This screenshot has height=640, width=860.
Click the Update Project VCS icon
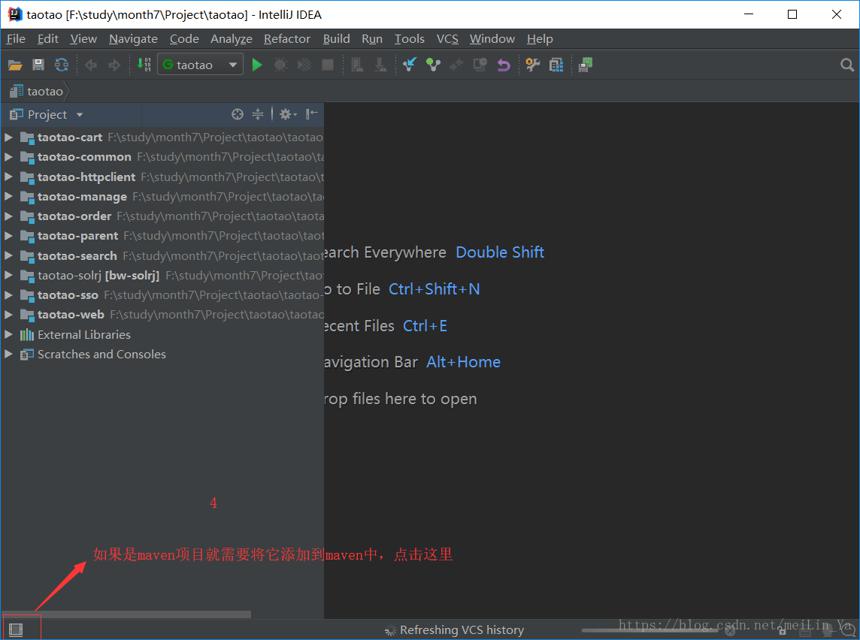coord(409,65)
